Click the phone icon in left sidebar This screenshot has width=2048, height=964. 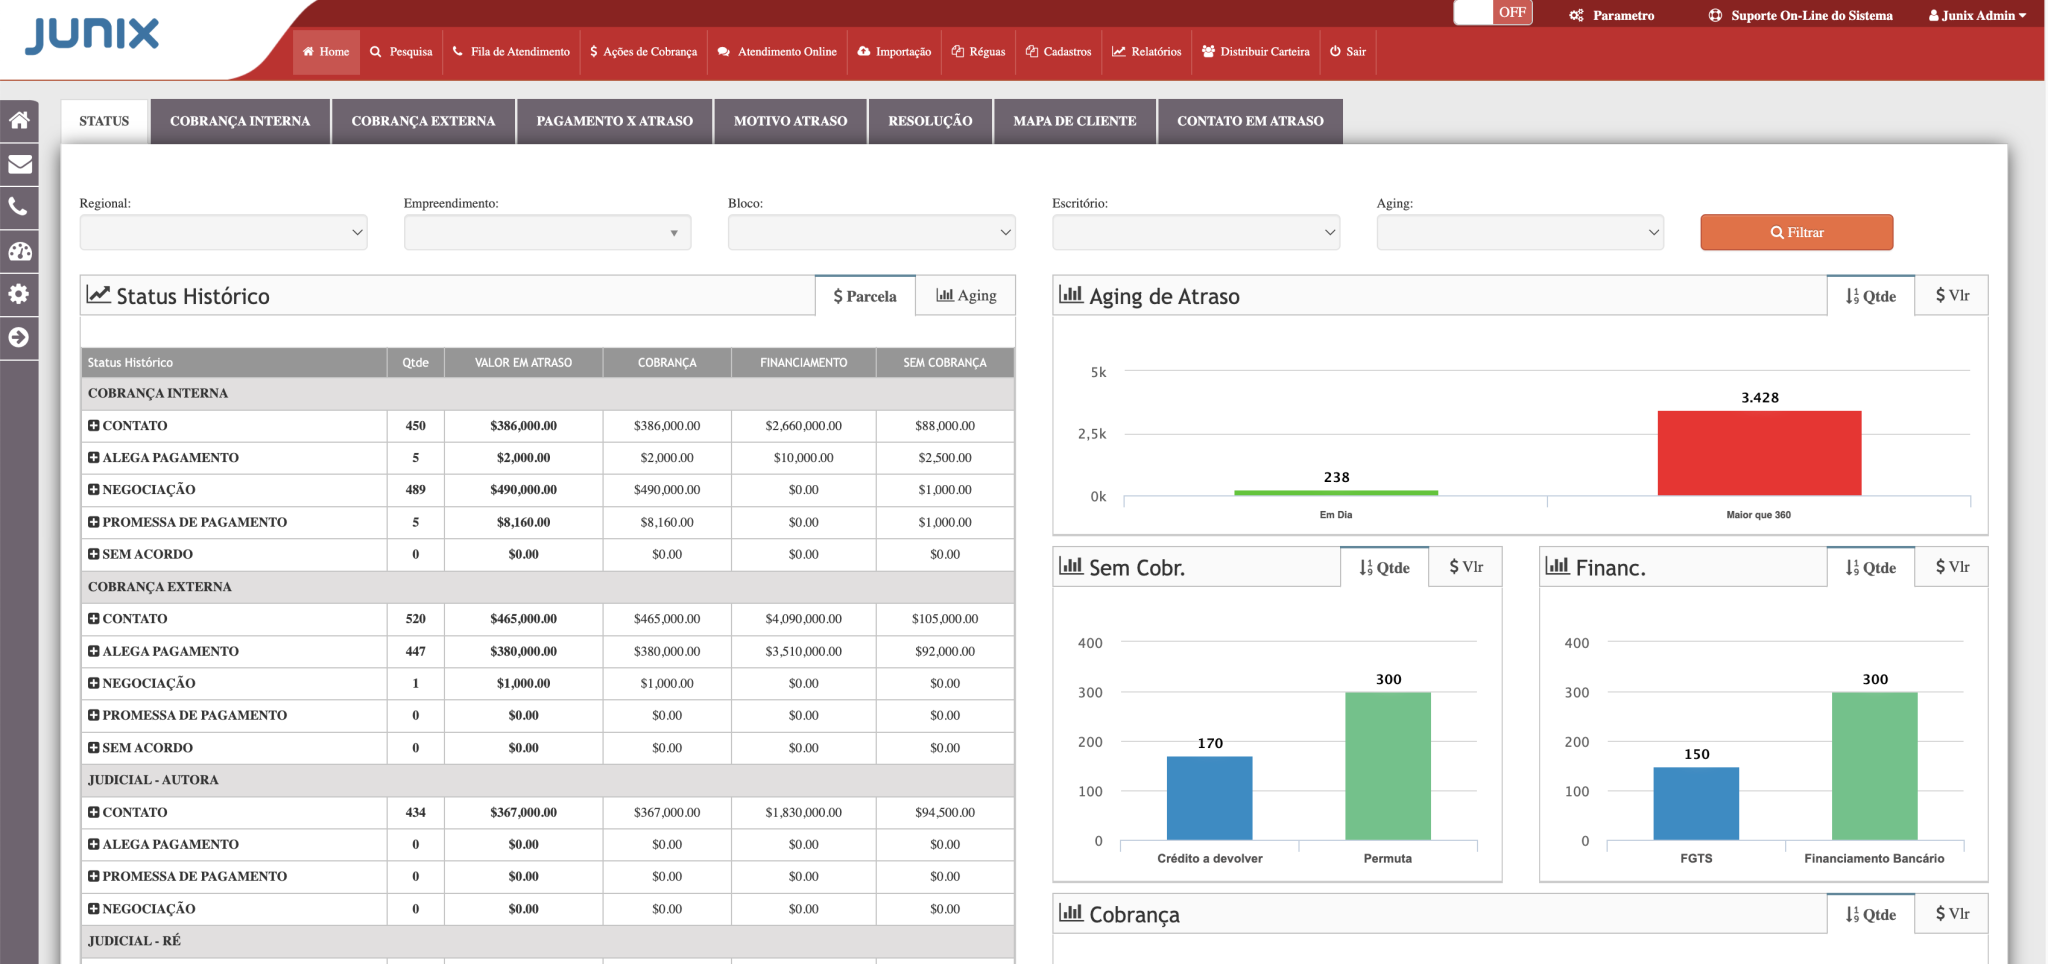pyautogui.click(x=19, y=207)
